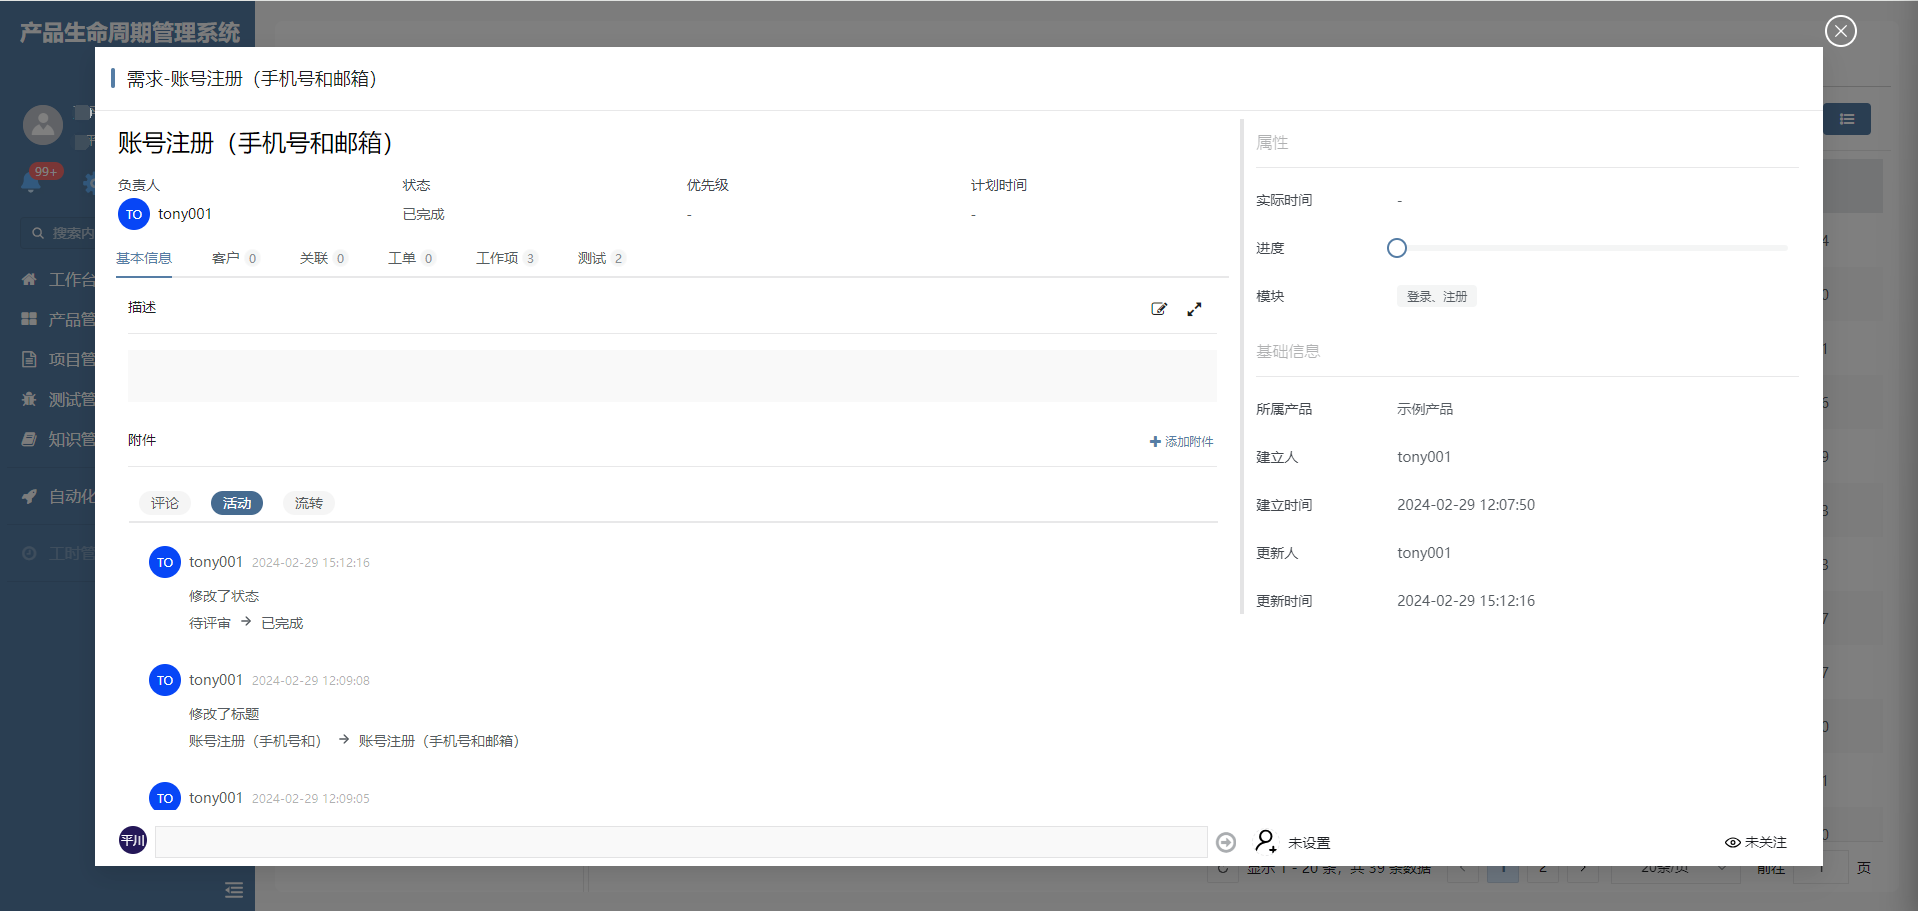The image size is (1918, 911).
Task: Send comment with arrow icon
Action: [1226, 842]
